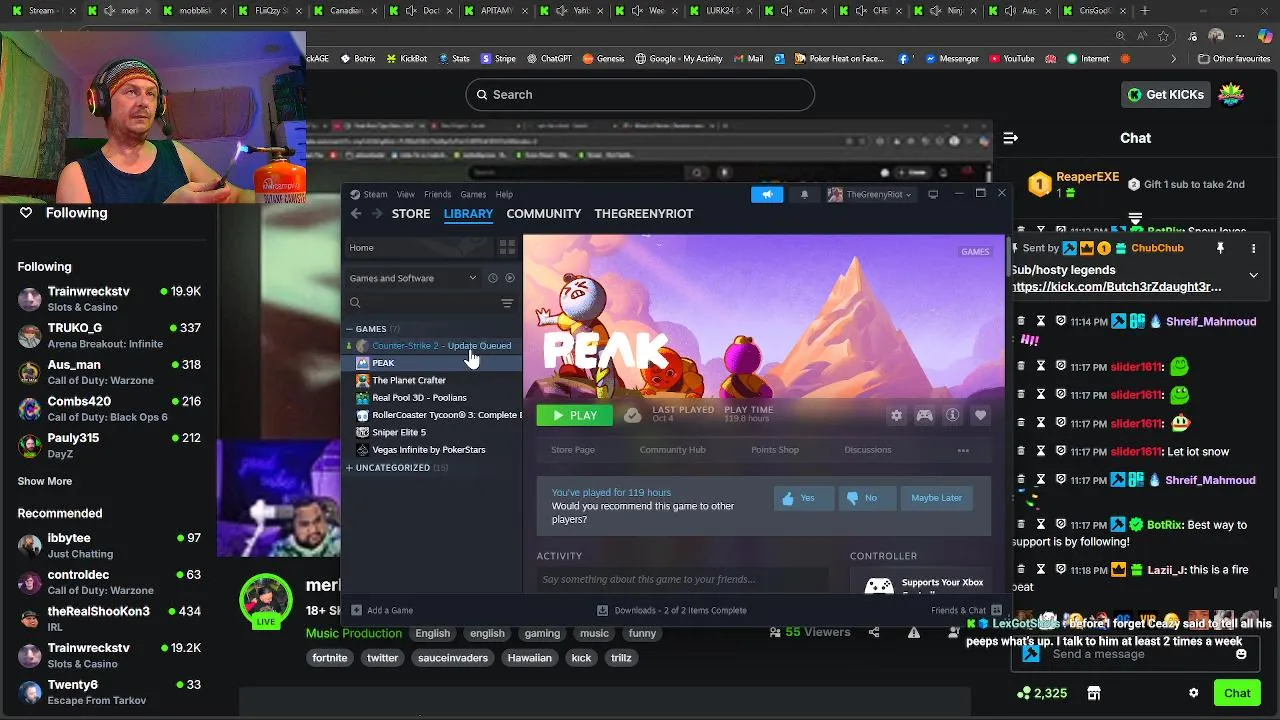Open the LIBRARY tab in Steam

pos(468,214)
